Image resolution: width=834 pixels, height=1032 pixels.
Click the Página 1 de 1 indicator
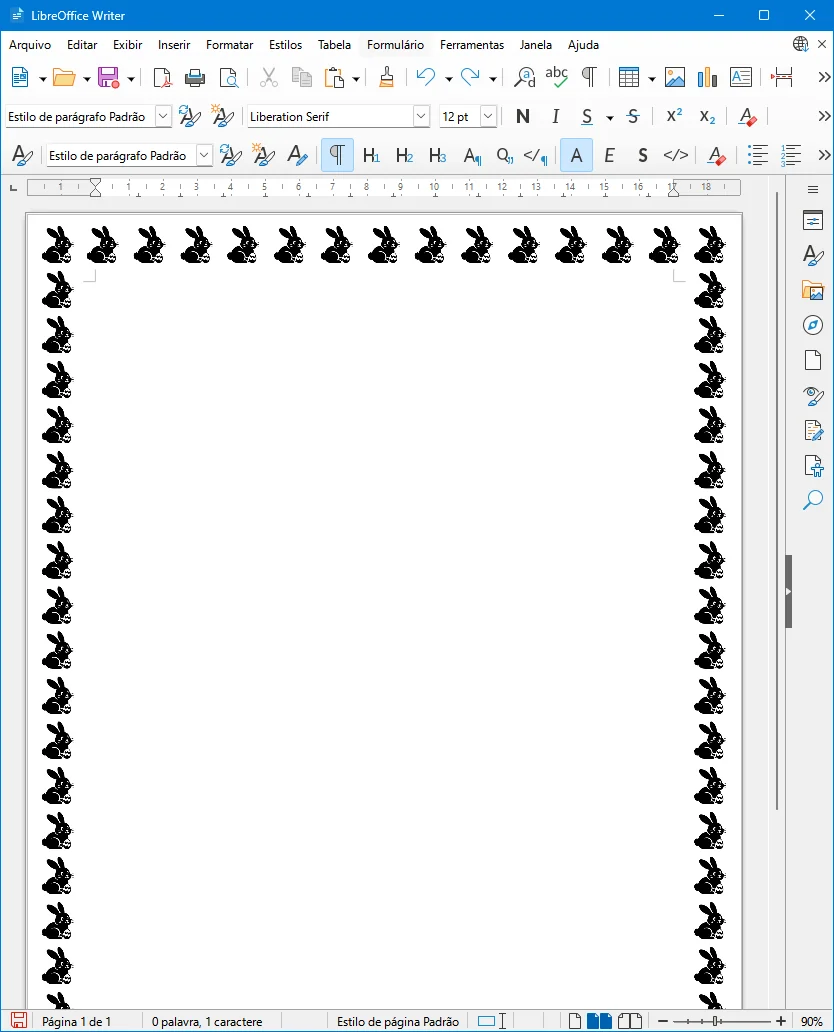click(x=76, y=1022)
